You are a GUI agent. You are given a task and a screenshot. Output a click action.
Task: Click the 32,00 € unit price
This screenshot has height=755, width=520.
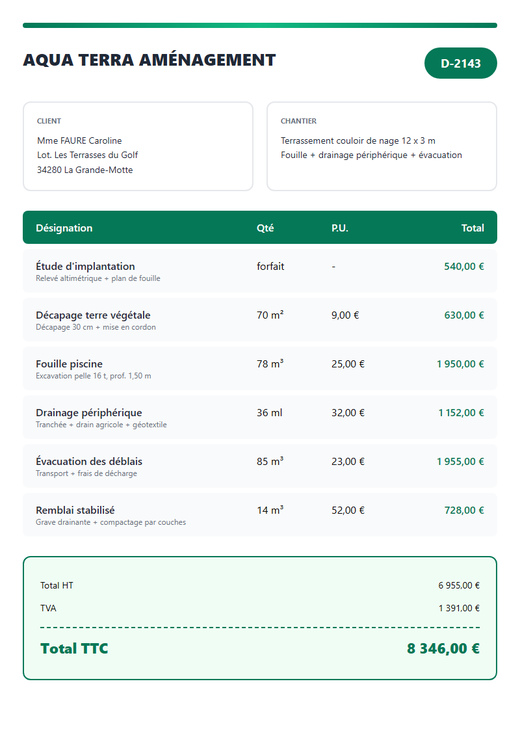348,413
